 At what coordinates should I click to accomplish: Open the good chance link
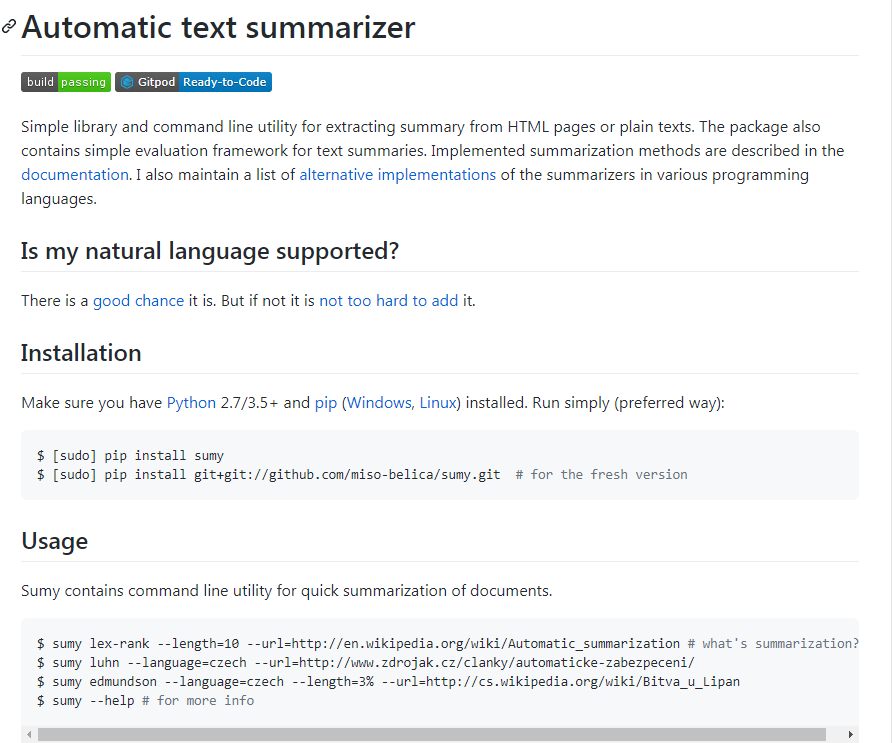click(x=138, y=300)
